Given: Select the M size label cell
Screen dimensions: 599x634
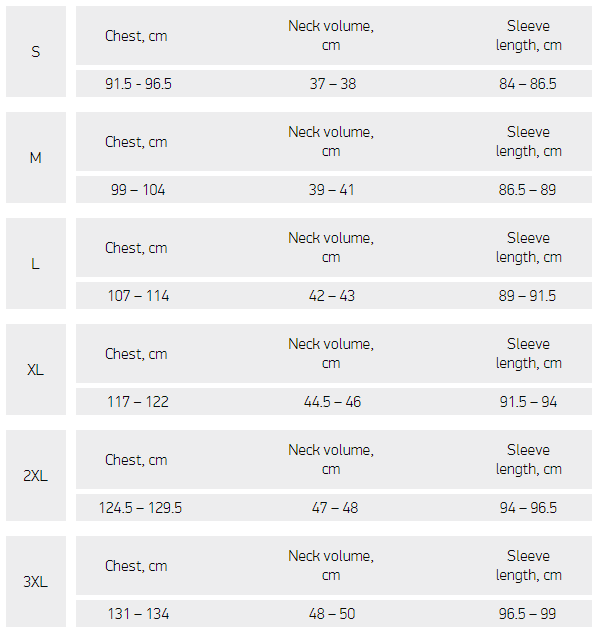Looking at the screenshot, I should pos(36,157).
